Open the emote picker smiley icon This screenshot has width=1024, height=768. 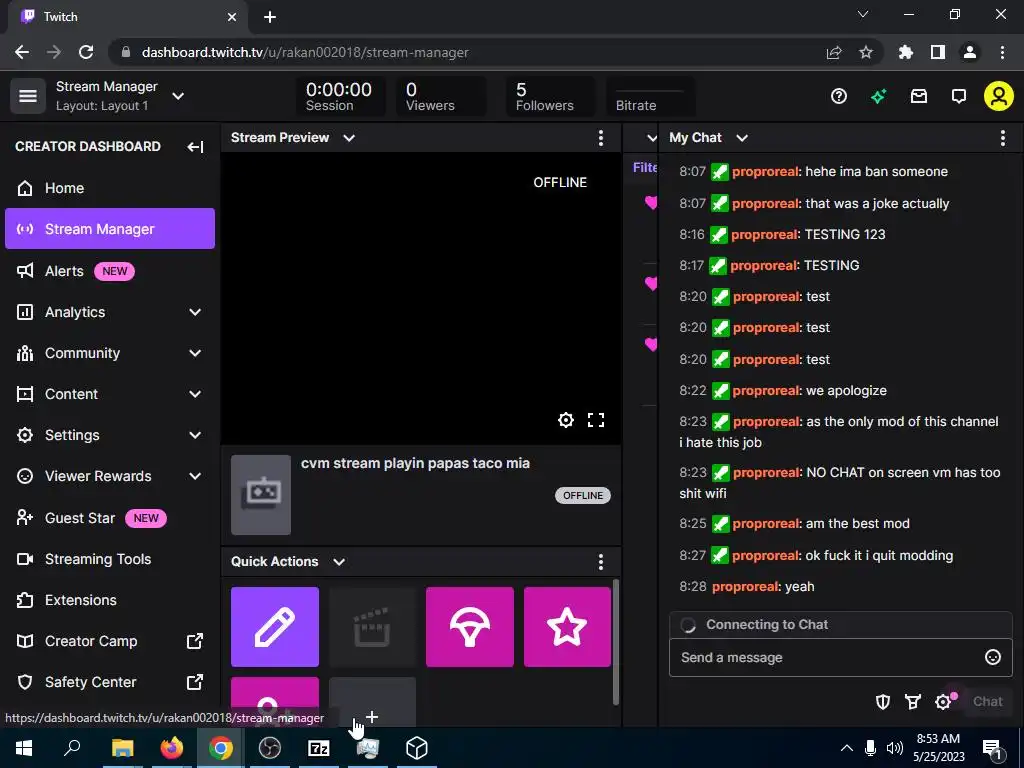(x=993, y=658)
